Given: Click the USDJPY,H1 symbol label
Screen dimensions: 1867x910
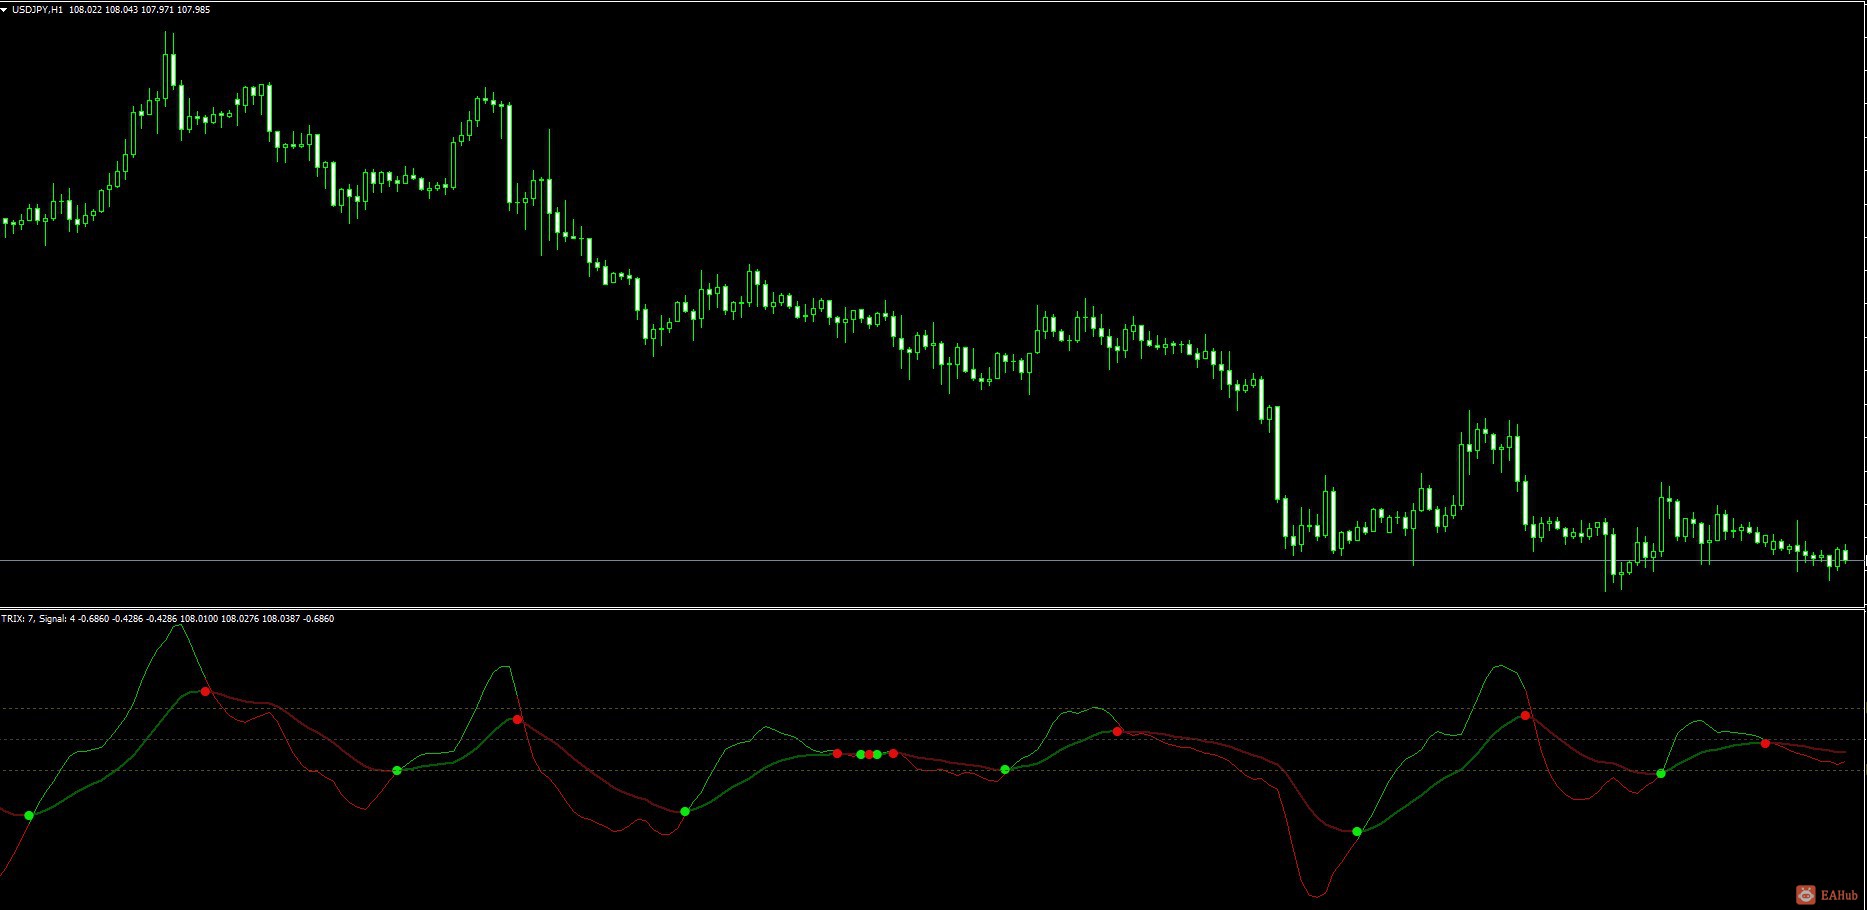Looking at the screenshot, I should (x=37, y=10).
